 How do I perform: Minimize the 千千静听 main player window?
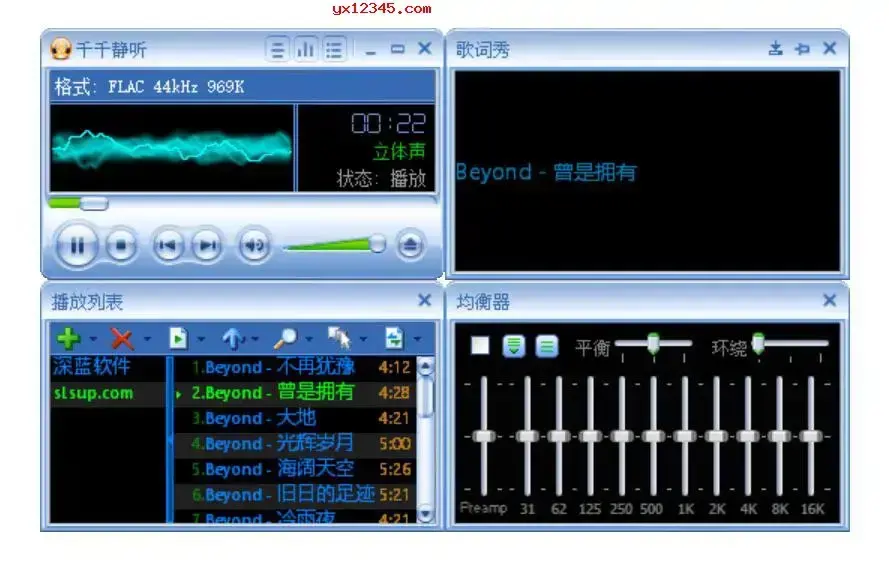point(370,51)
